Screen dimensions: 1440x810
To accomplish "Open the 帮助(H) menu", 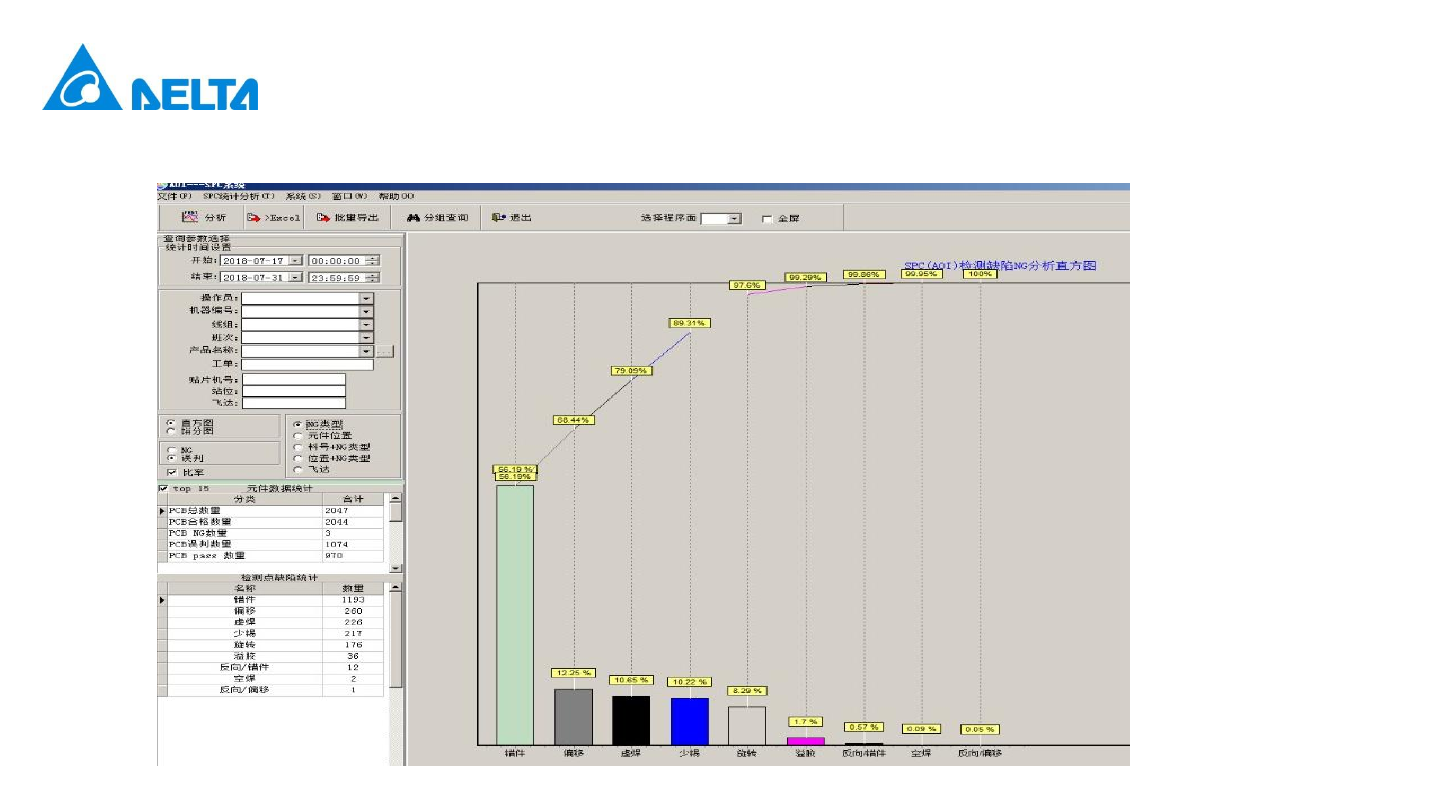I will coord(396,196).
